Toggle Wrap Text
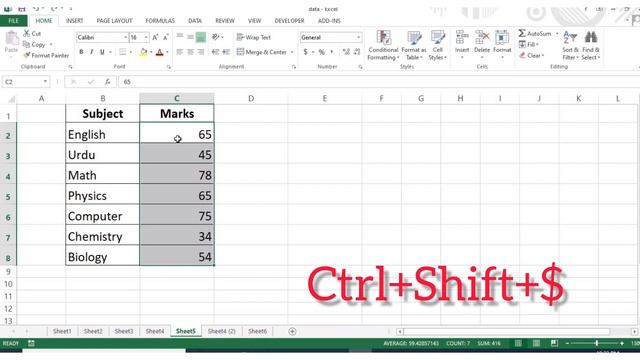The width and height of the screenshot is (640, 360). [253, 37]
